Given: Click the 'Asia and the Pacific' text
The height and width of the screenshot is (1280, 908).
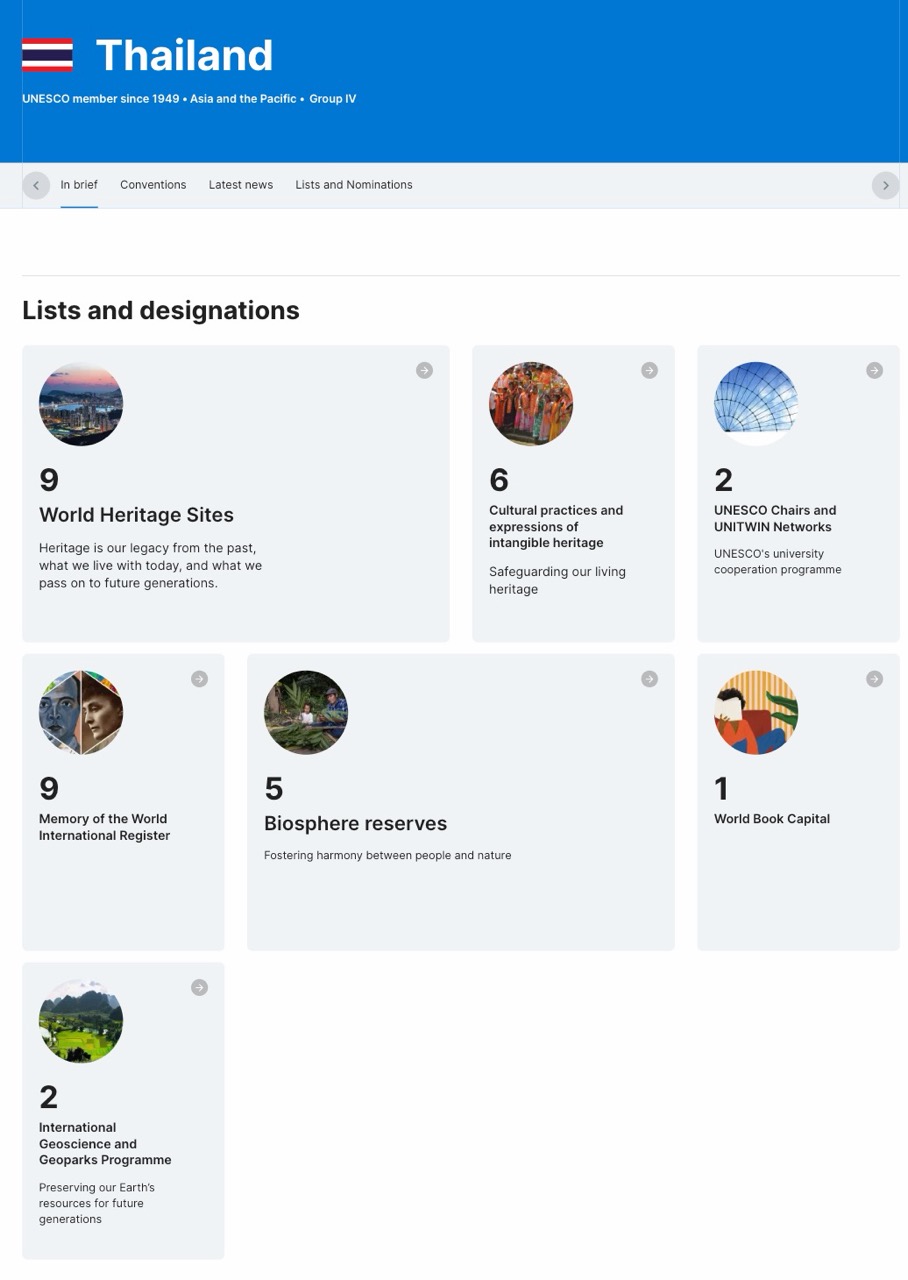Looking at the screenshot, I should click(x=243, y=99).
